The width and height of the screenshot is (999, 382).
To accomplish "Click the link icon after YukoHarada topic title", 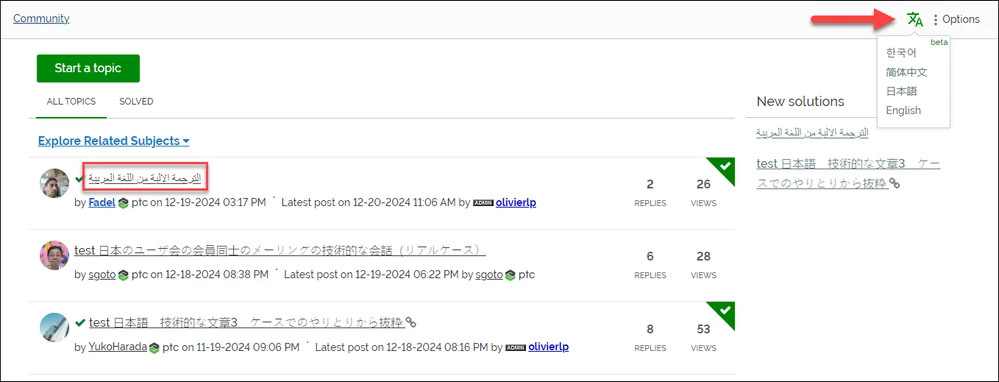I will pyautogui.click(x=411, y=323).
